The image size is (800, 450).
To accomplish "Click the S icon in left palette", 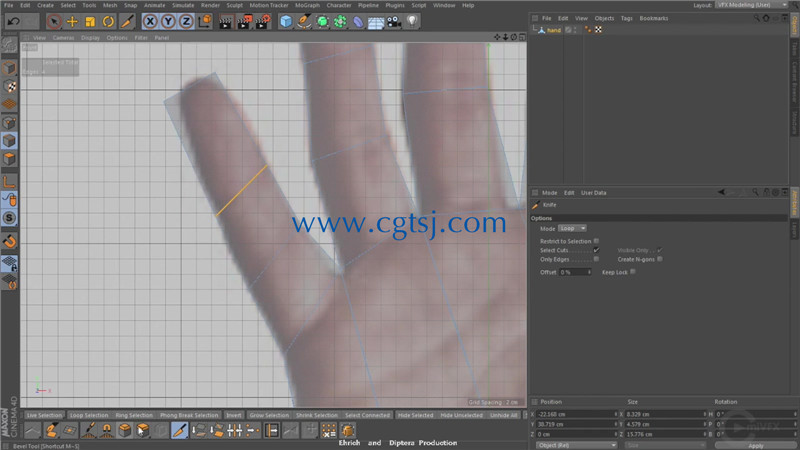I will point(9,218).
